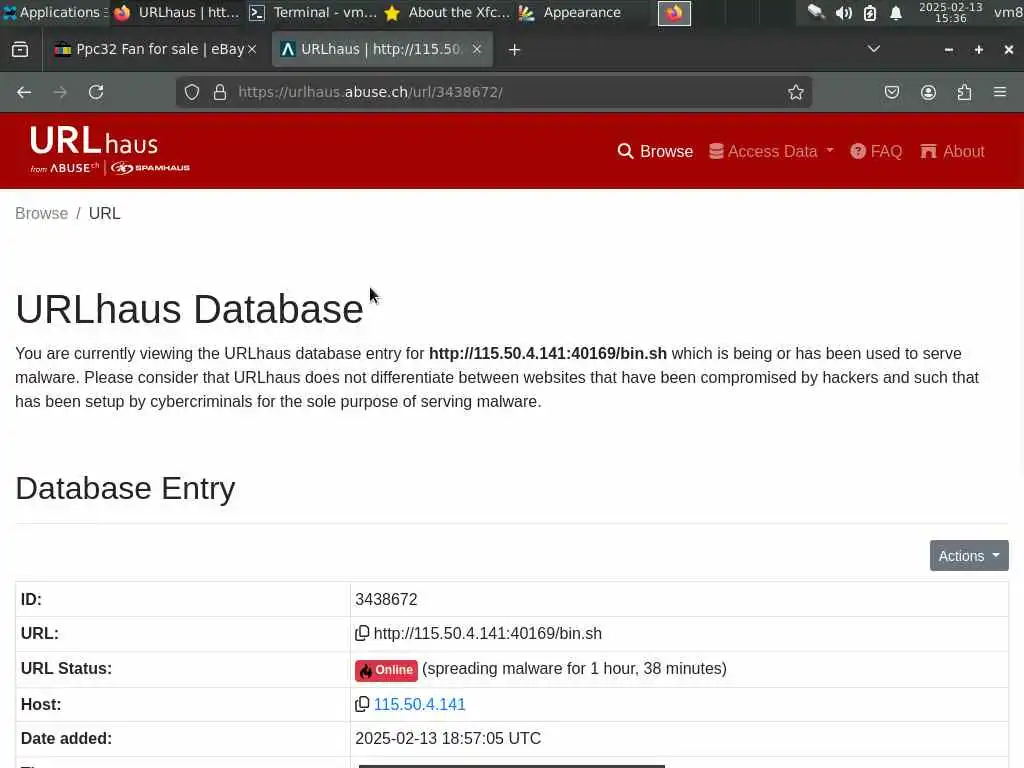The width and height of the screenshot is (1024, 768).
Task: View site security via padlock icon
Action: point(220,92)
